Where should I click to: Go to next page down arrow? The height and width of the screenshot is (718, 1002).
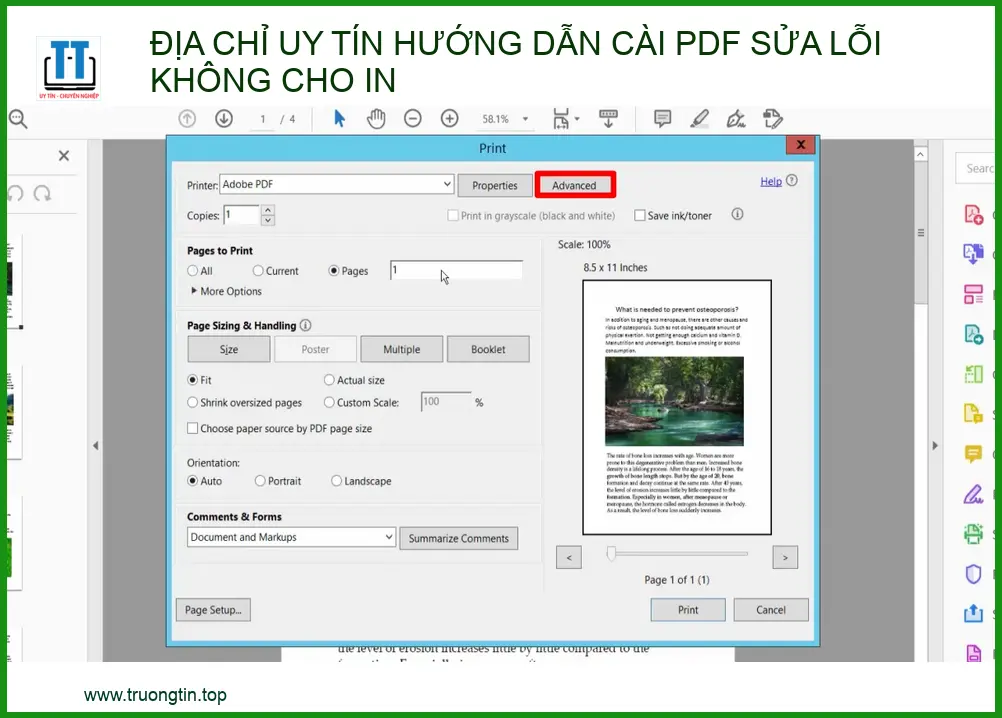(x=224, y=119)
